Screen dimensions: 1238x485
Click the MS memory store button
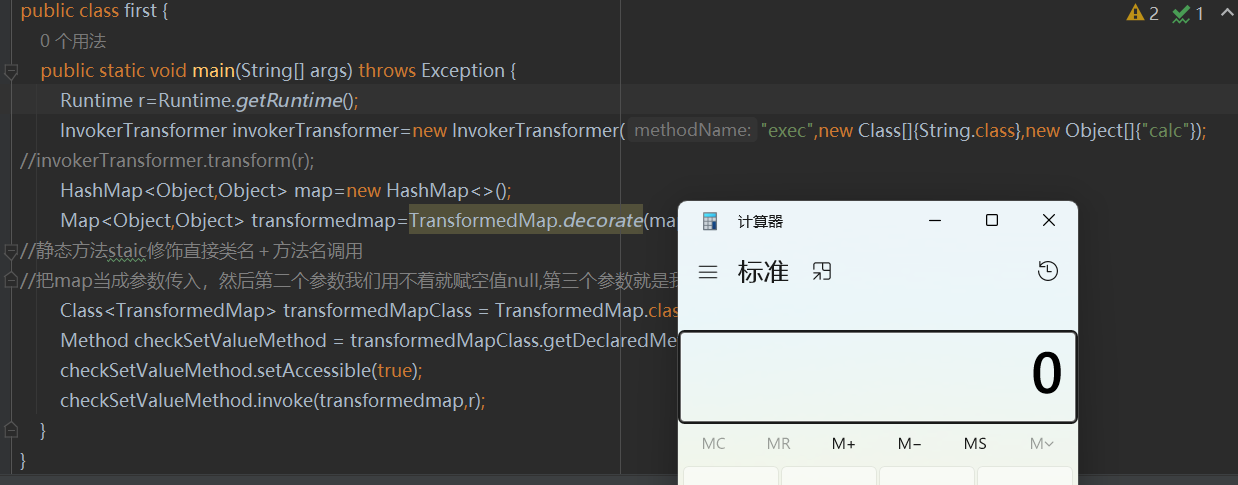(x=975, y=444)
